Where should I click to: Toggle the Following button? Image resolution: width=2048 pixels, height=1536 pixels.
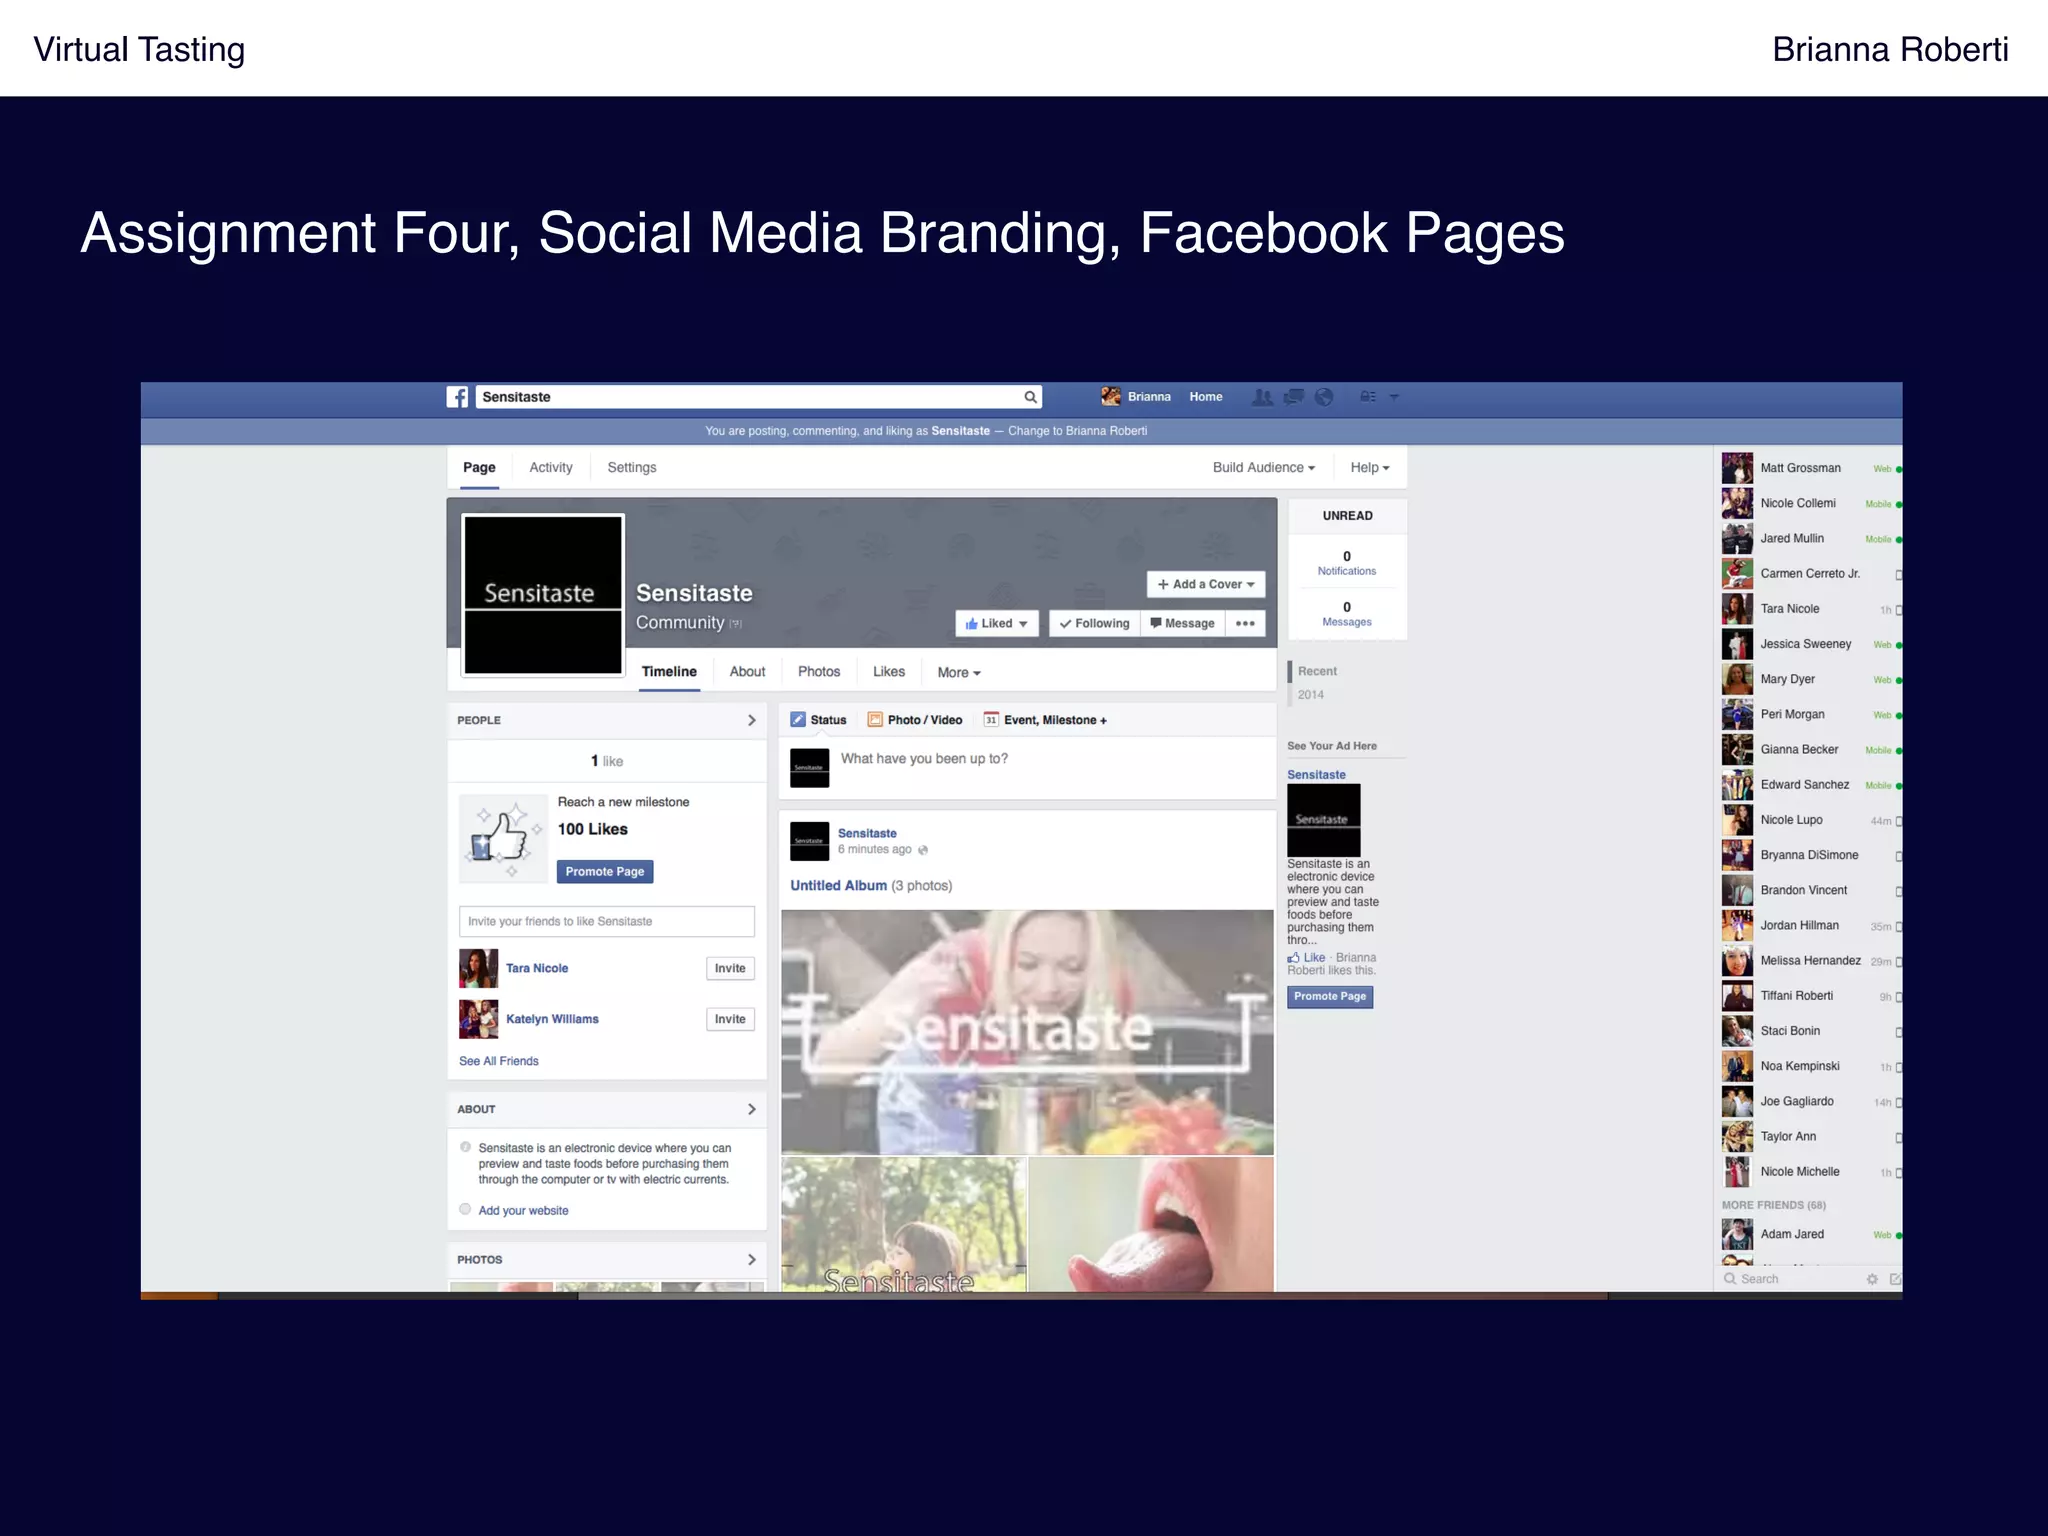1094,623
